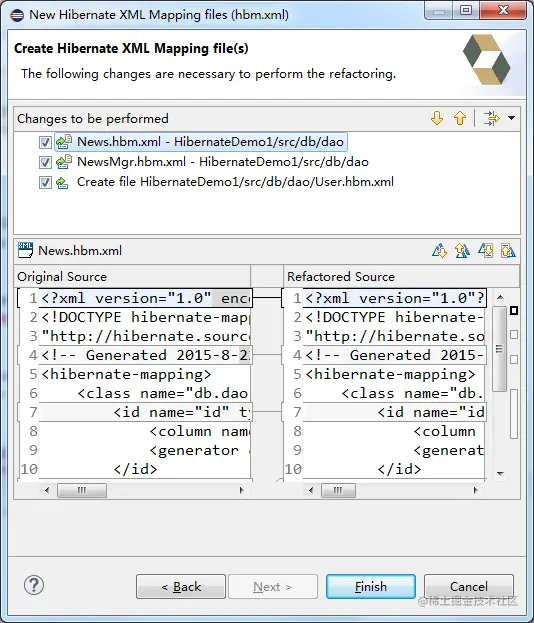Click the Cancel button
Screen dimensions: 534x623
[469, 586]
